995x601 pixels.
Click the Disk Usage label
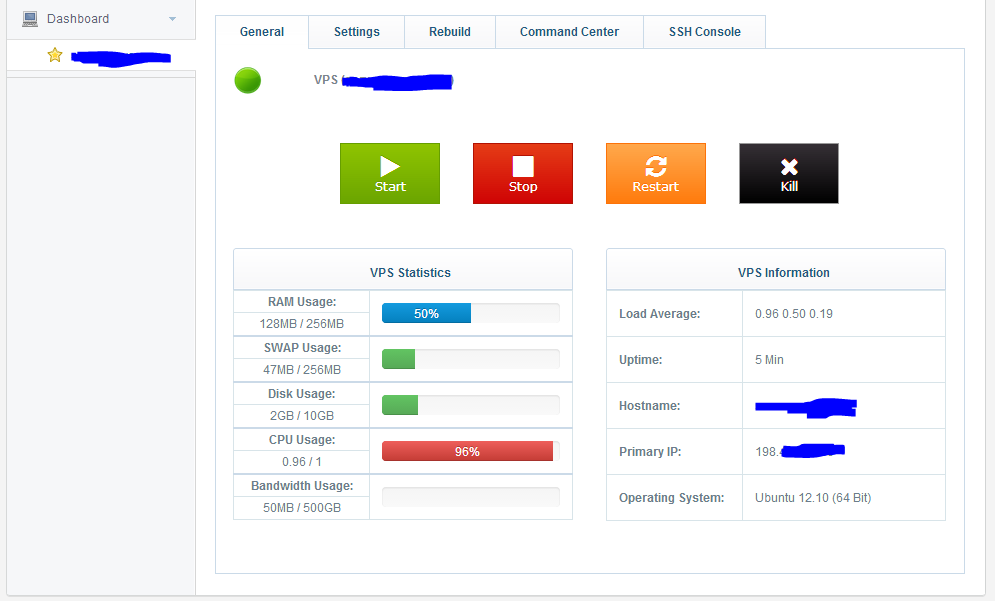click(x=301, y=394)
